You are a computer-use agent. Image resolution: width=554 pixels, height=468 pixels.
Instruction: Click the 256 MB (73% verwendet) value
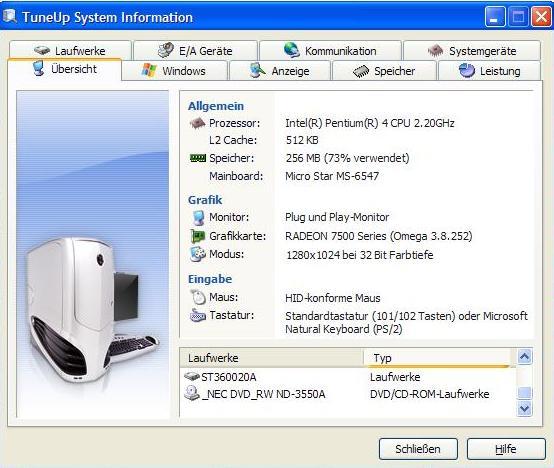coord(347,158)
